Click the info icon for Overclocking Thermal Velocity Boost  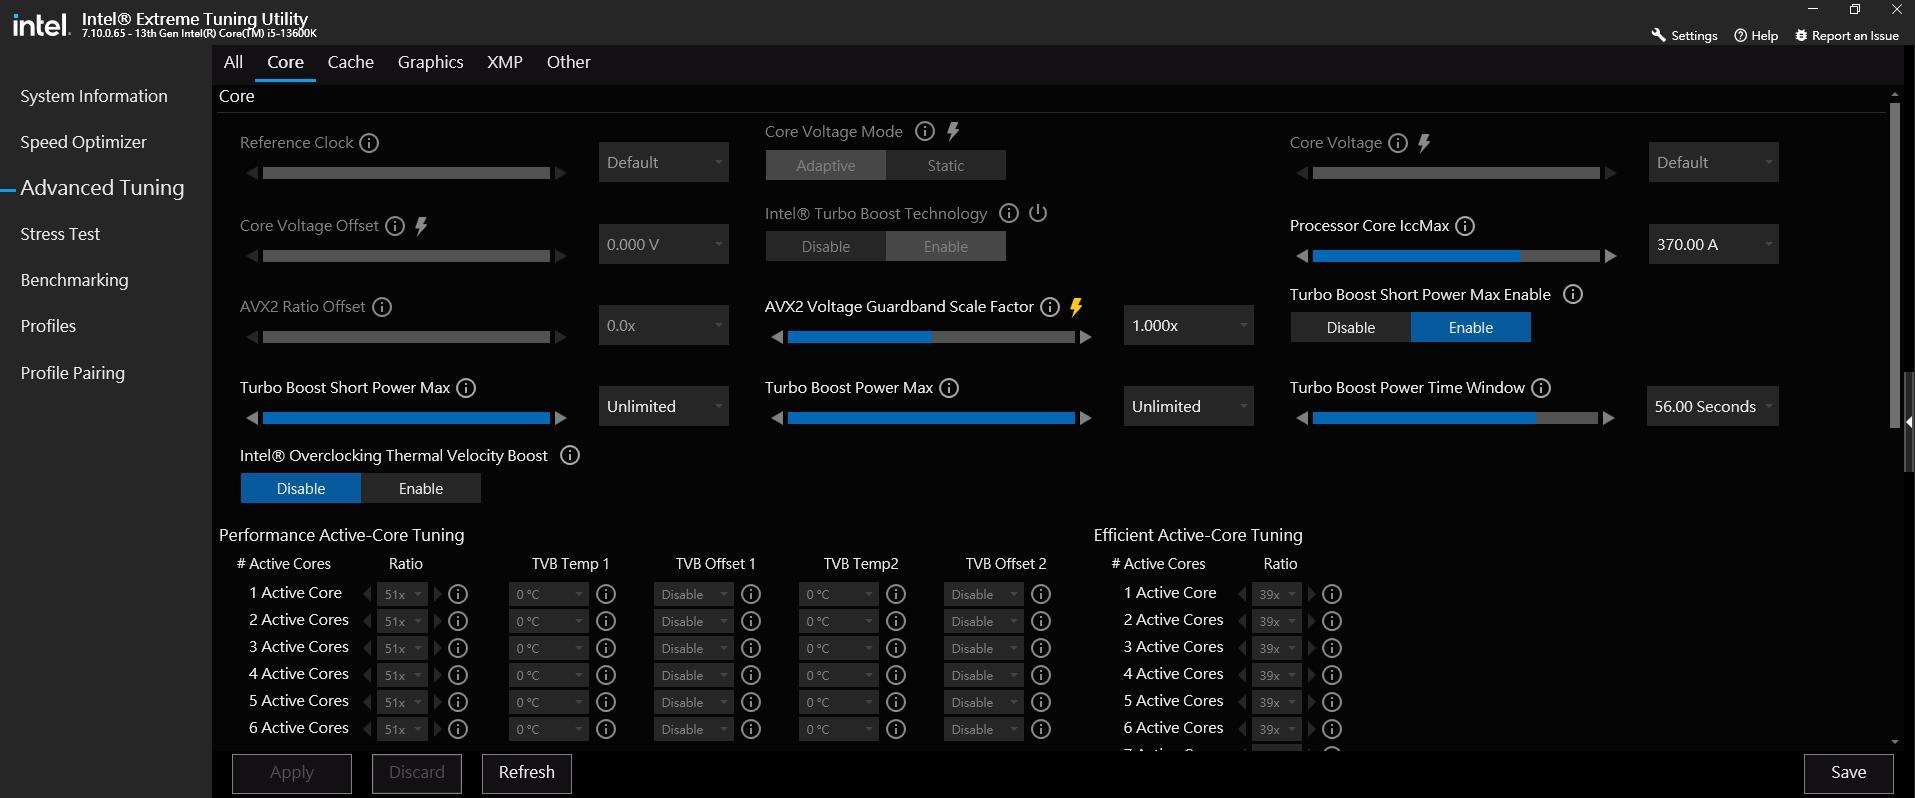pyautogui.click(x=570, y=456)
